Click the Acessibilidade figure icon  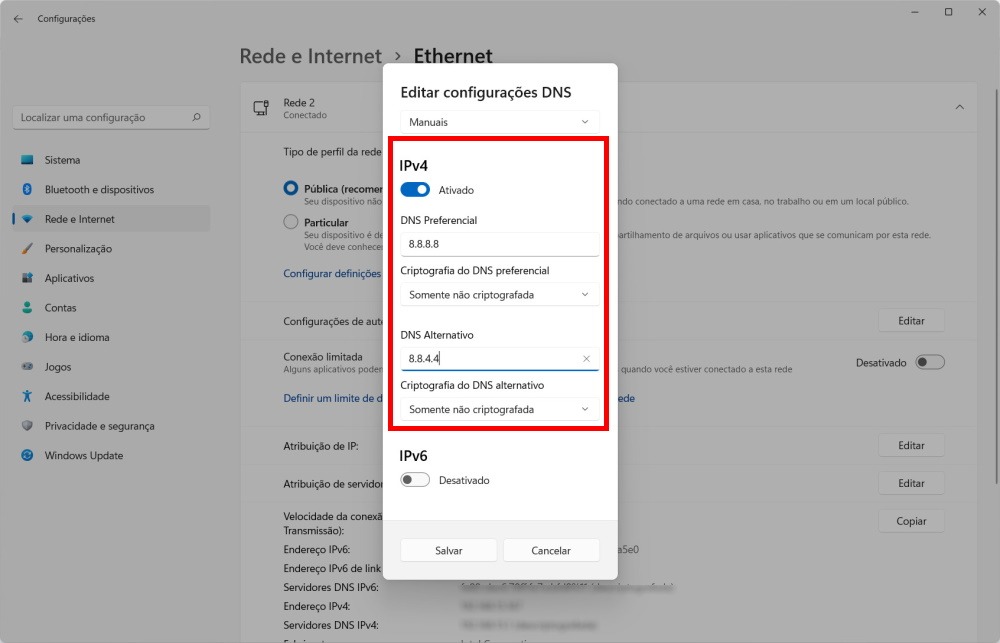tap(27, 396)
